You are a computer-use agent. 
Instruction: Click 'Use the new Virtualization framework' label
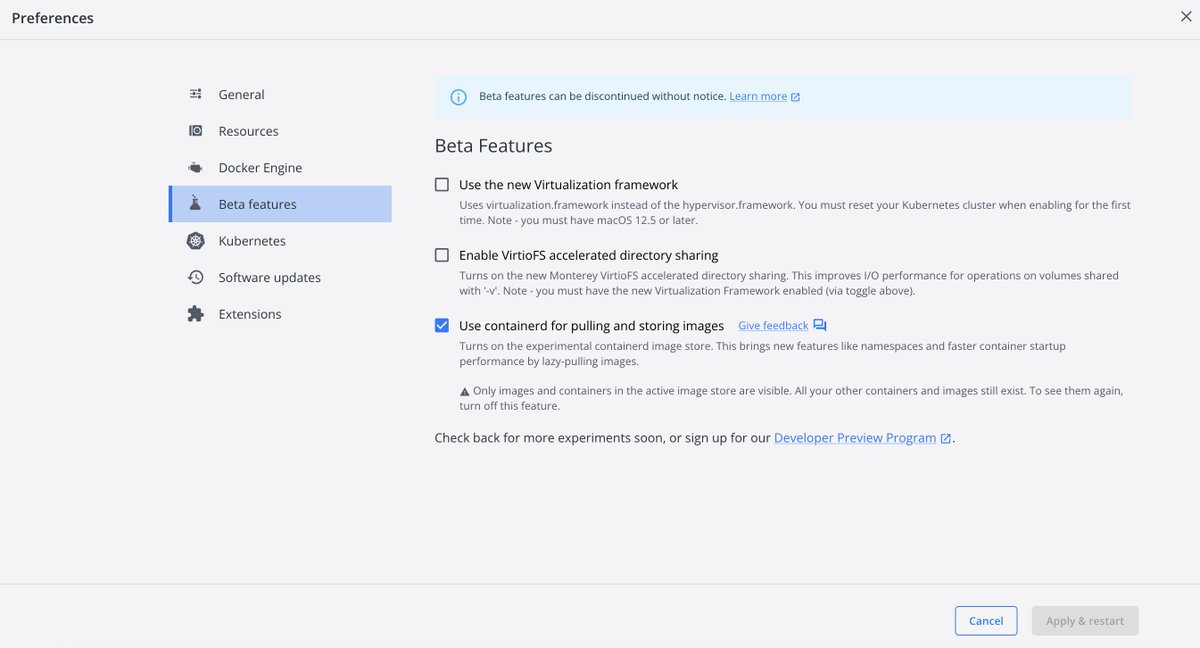point(568,185)
